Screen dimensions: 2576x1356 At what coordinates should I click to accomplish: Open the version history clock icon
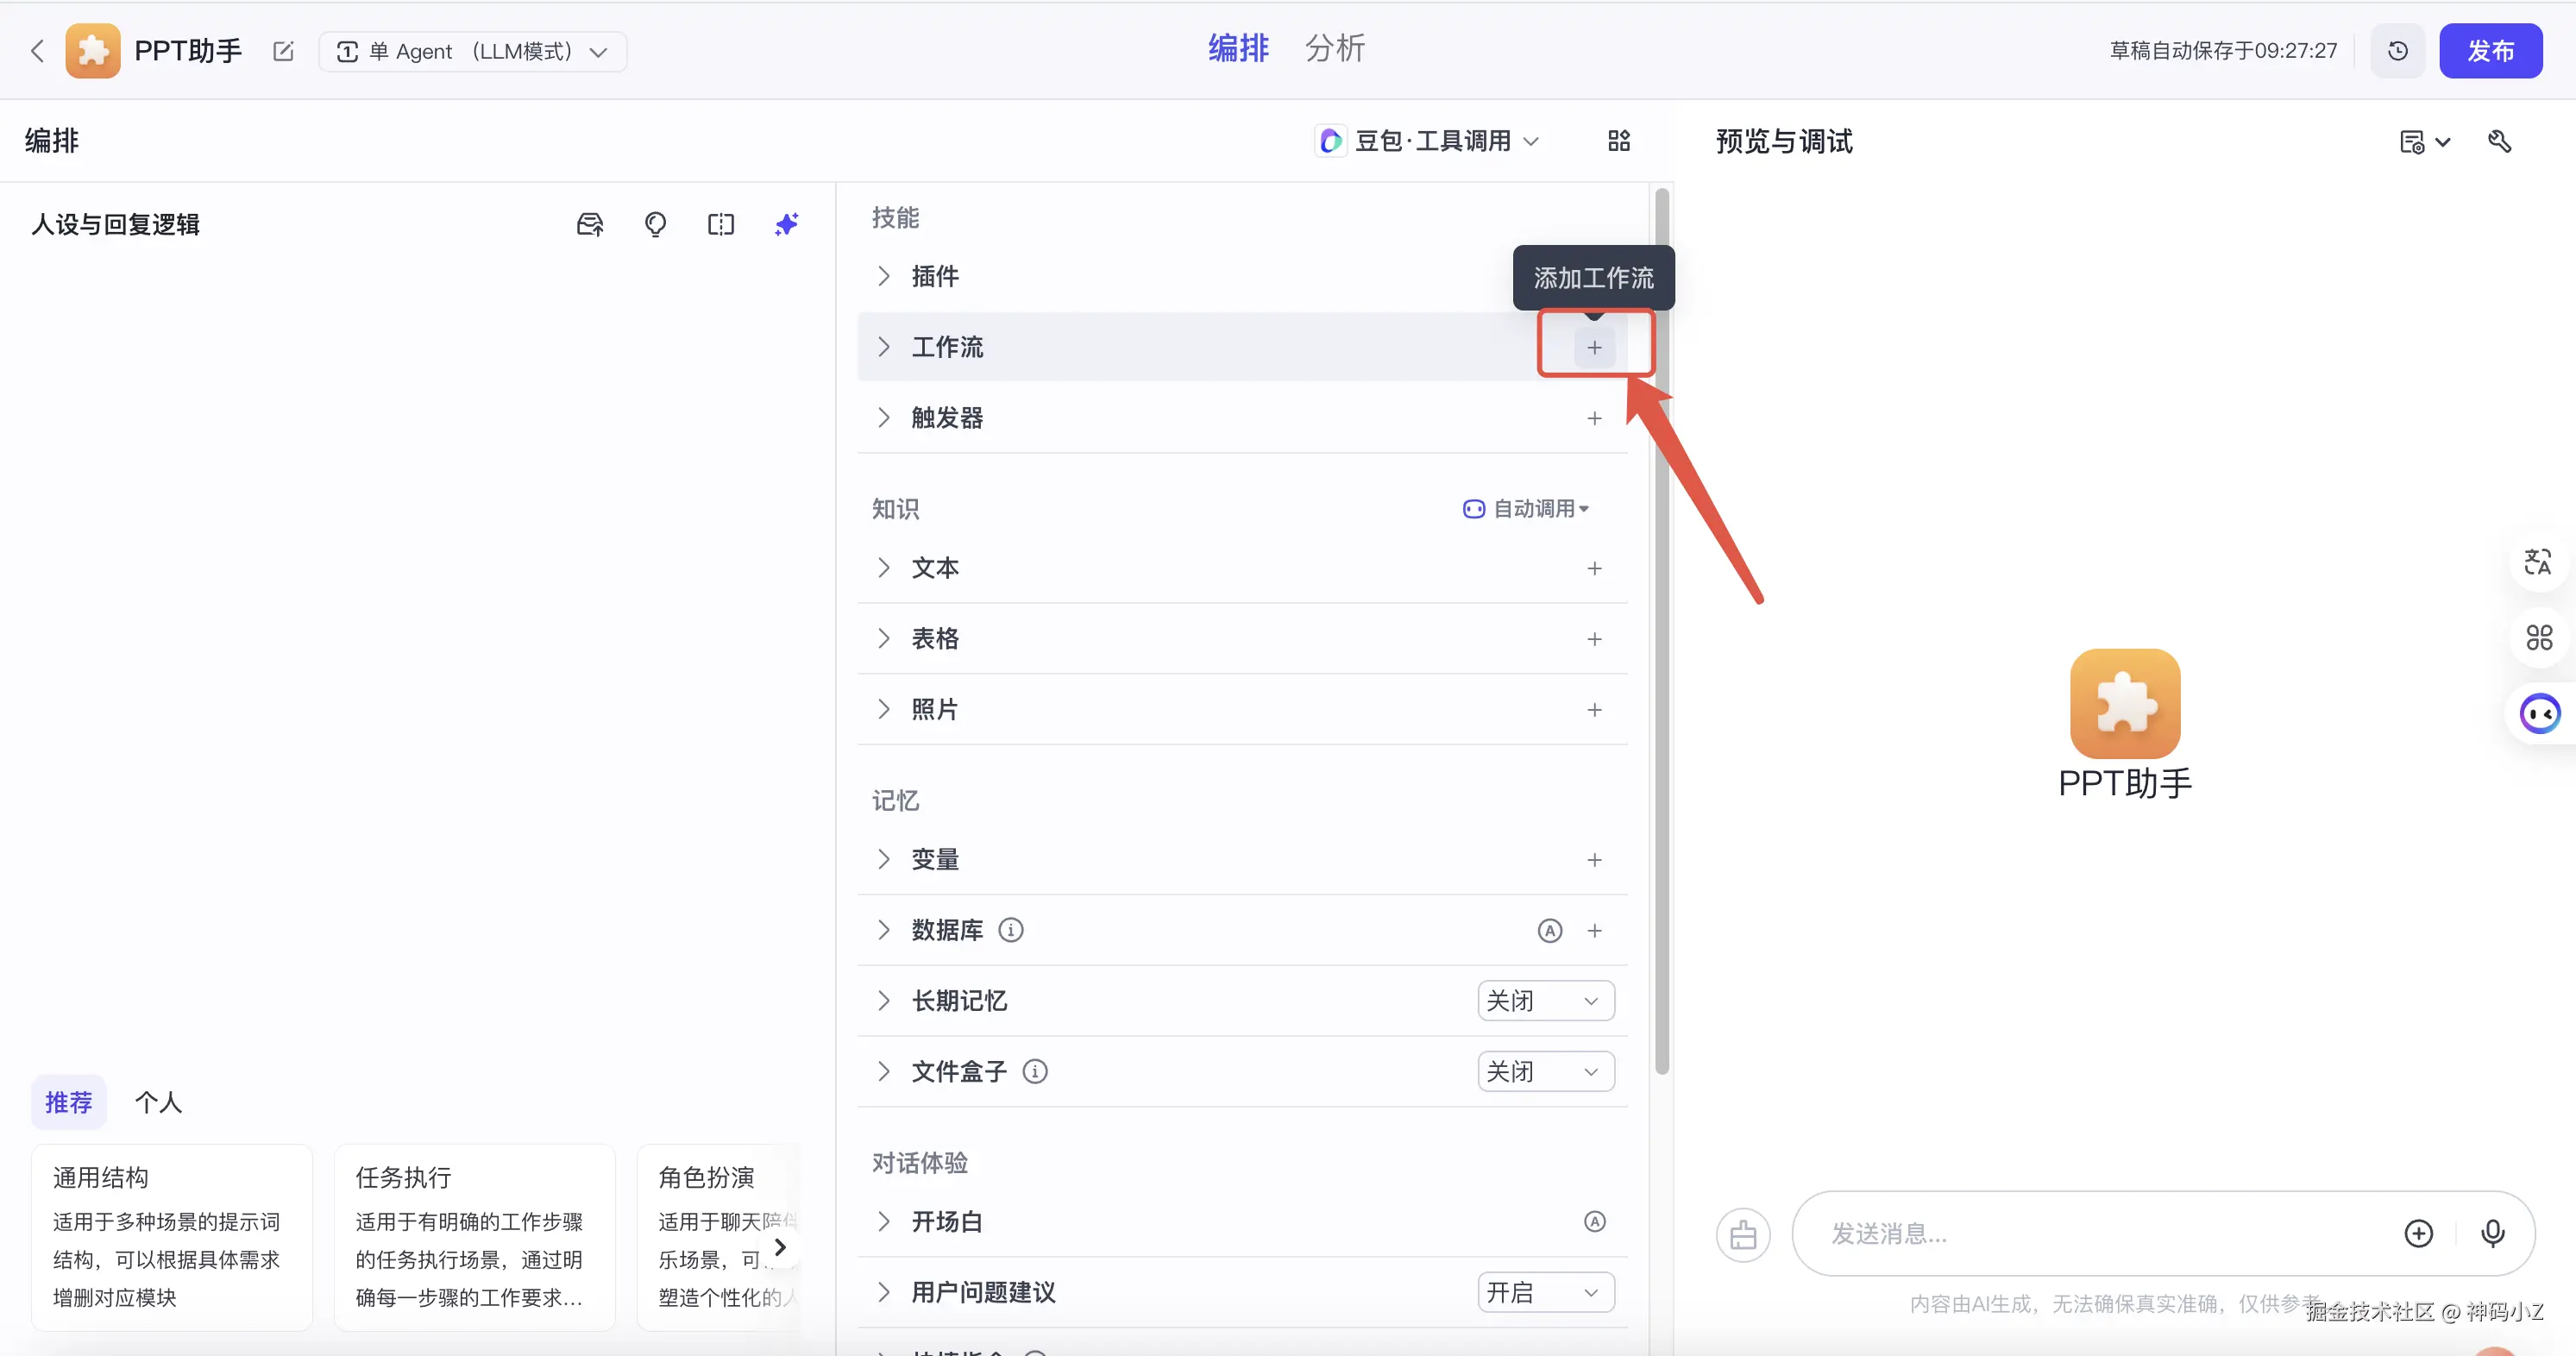click(x=2397, y=51)
